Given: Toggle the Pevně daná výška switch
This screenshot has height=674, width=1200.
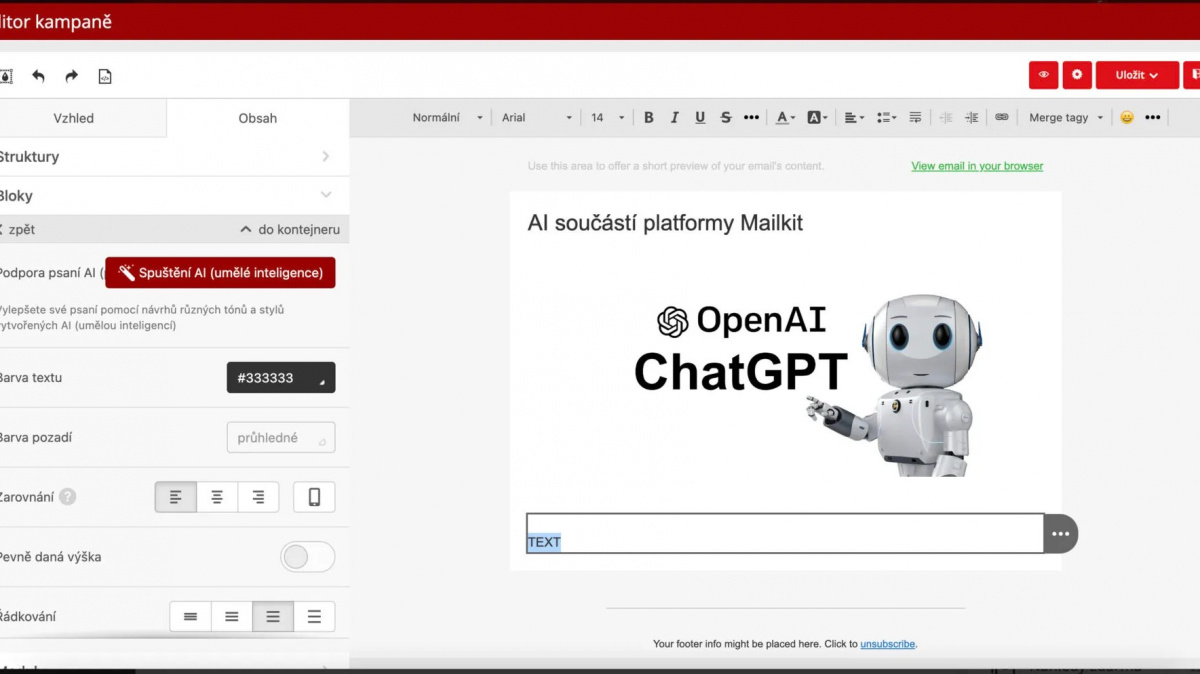Looking at the screenshot, I should point(307,557).
